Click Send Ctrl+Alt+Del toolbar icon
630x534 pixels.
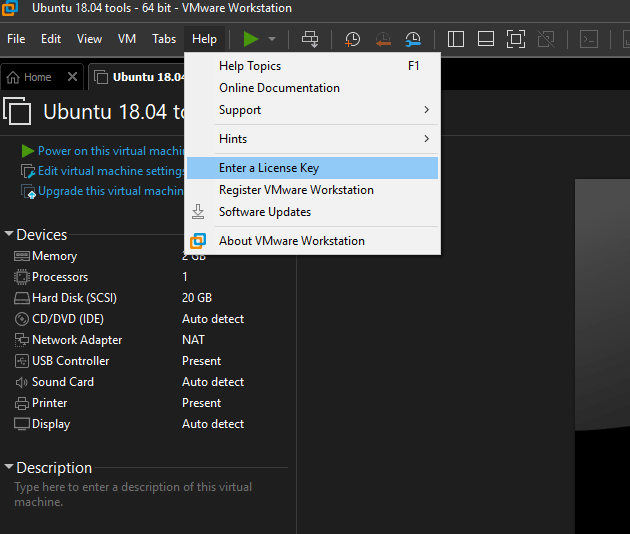pos(310,39)
